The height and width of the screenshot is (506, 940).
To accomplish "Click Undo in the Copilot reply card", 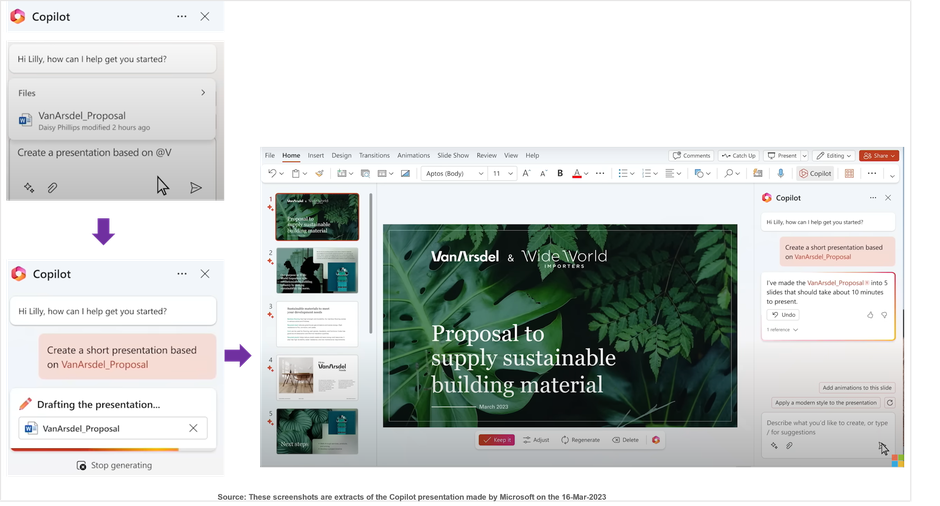I will (x=783, y=315).
